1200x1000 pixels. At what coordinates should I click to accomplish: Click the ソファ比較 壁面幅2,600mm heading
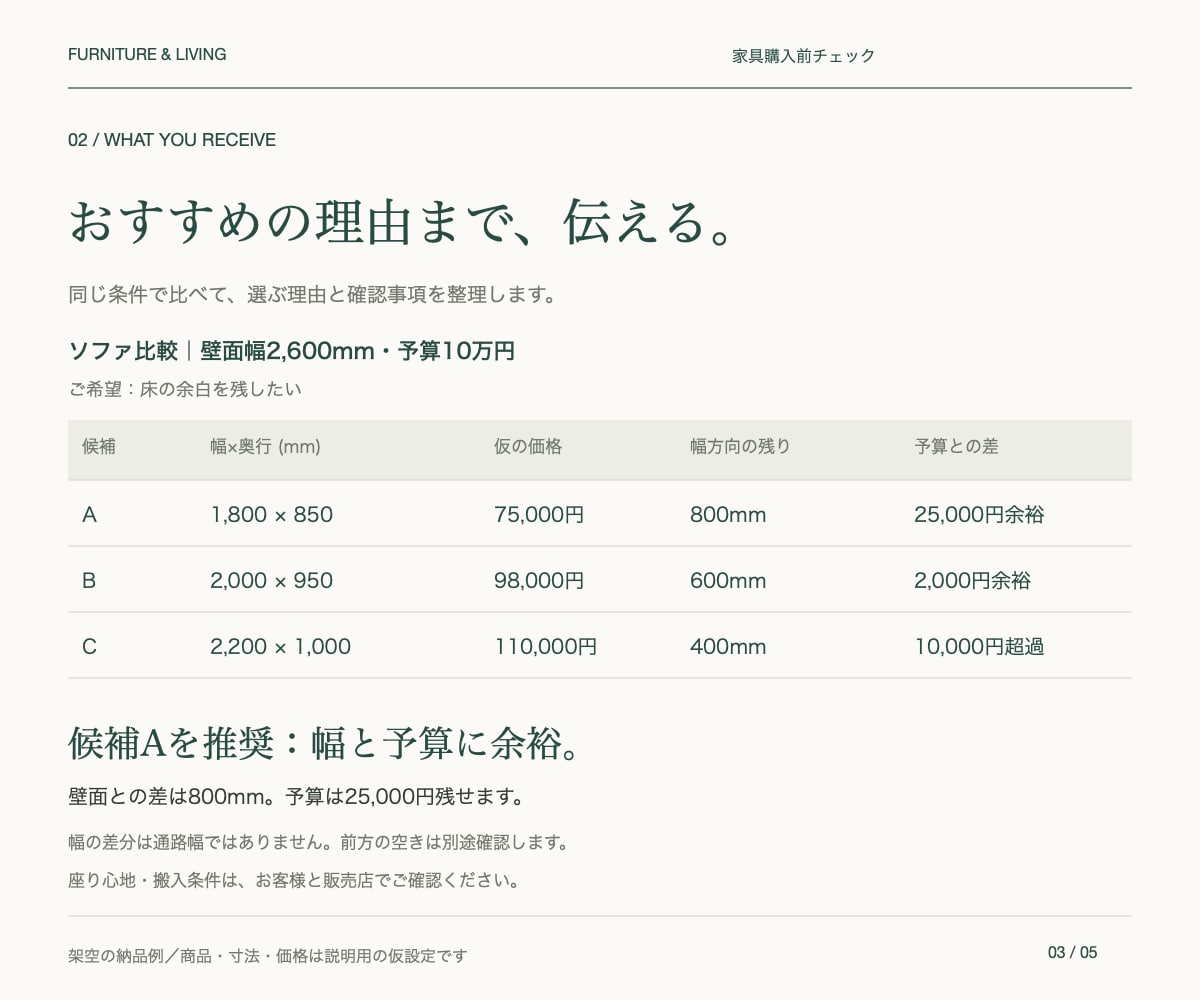click(x=291, y=351)
